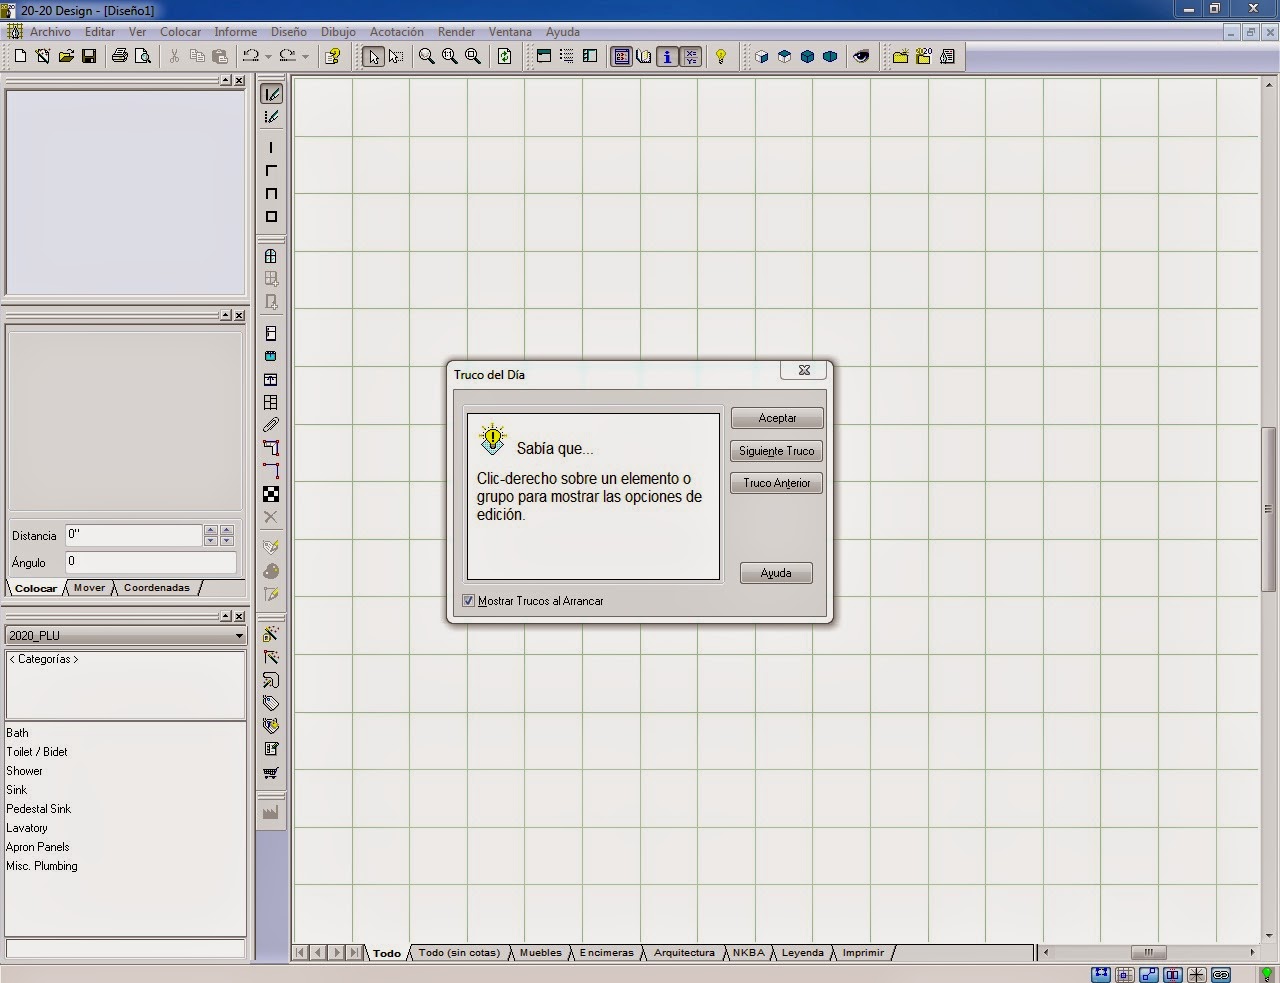The width and height of the screenshot is (1280, 983).
Task: Open the Acotación menu
Action: 396,32
